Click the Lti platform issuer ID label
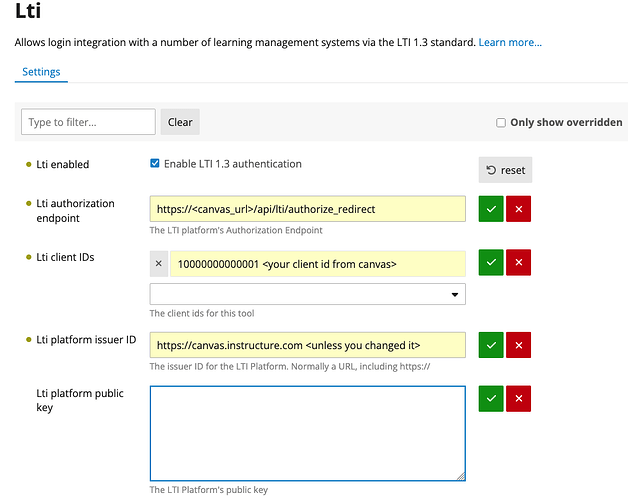This screenshot has height=500, width=628. (x=86, y=340)
